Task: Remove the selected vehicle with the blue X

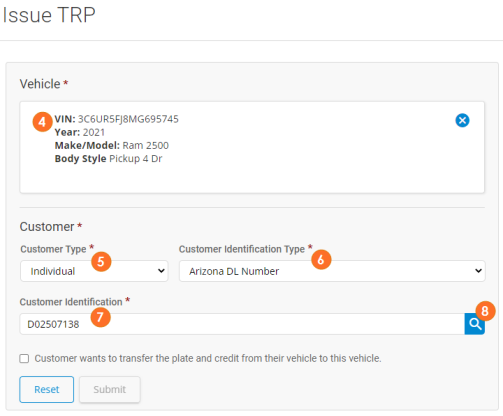Action: (x=462, y=120)
